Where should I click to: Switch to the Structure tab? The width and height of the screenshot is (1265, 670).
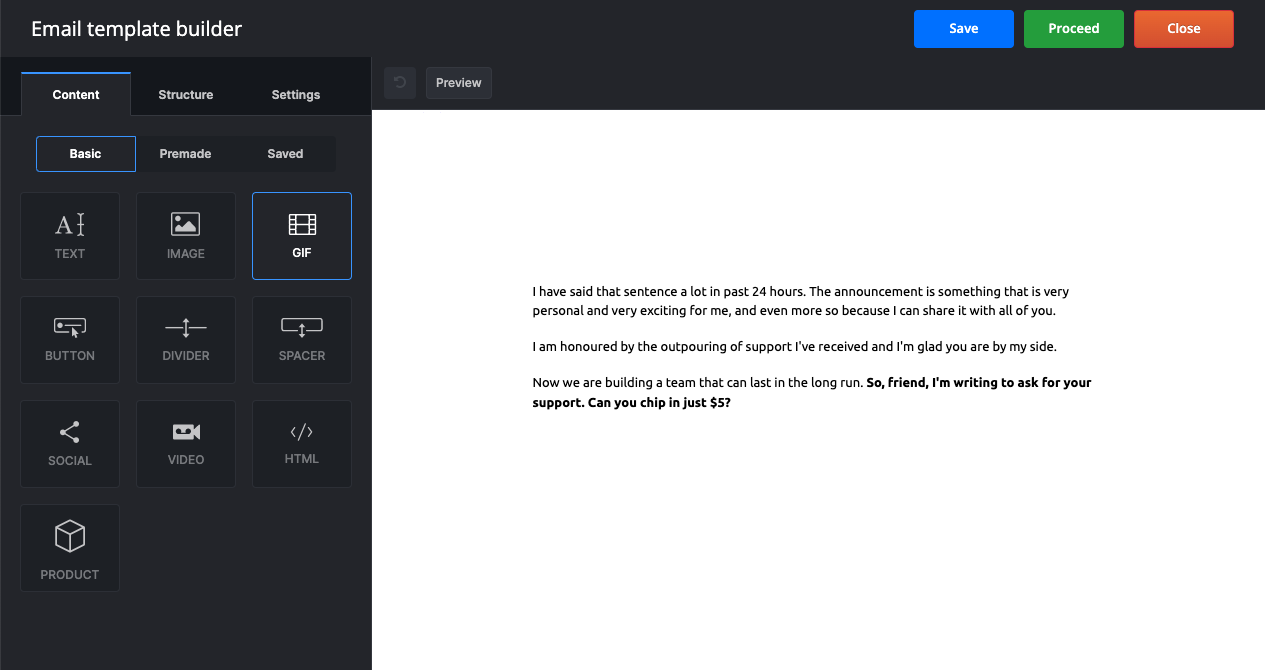tap(186, 94)
